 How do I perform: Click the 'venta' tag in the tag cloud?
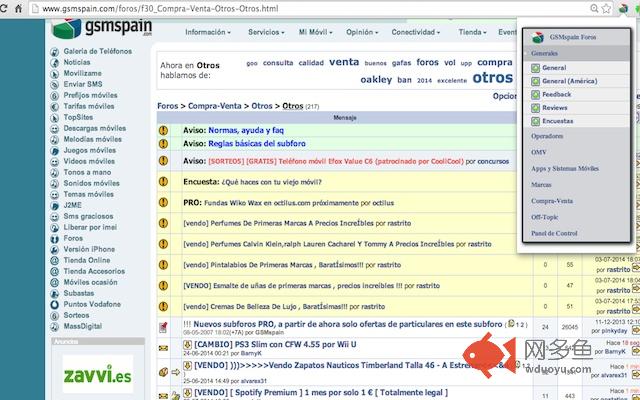tap(344, 62)
